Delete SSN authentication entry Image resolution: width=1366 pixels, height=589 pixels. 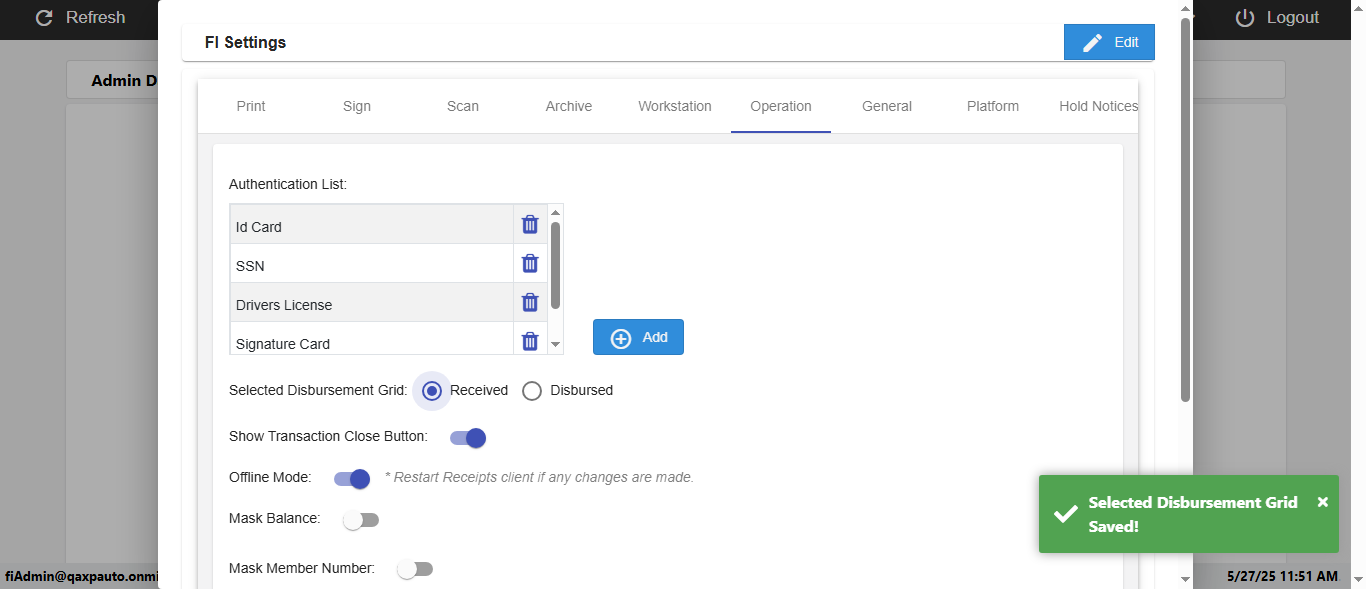[x=530, y=264]
